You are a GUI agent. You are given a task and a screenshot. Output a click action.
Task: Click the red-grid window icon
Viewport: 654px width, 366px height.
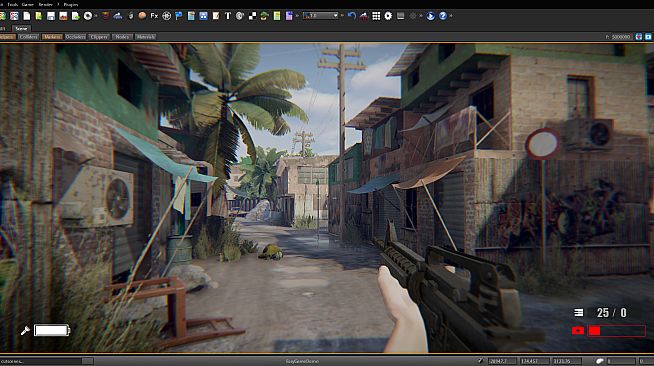pos(14,16)
